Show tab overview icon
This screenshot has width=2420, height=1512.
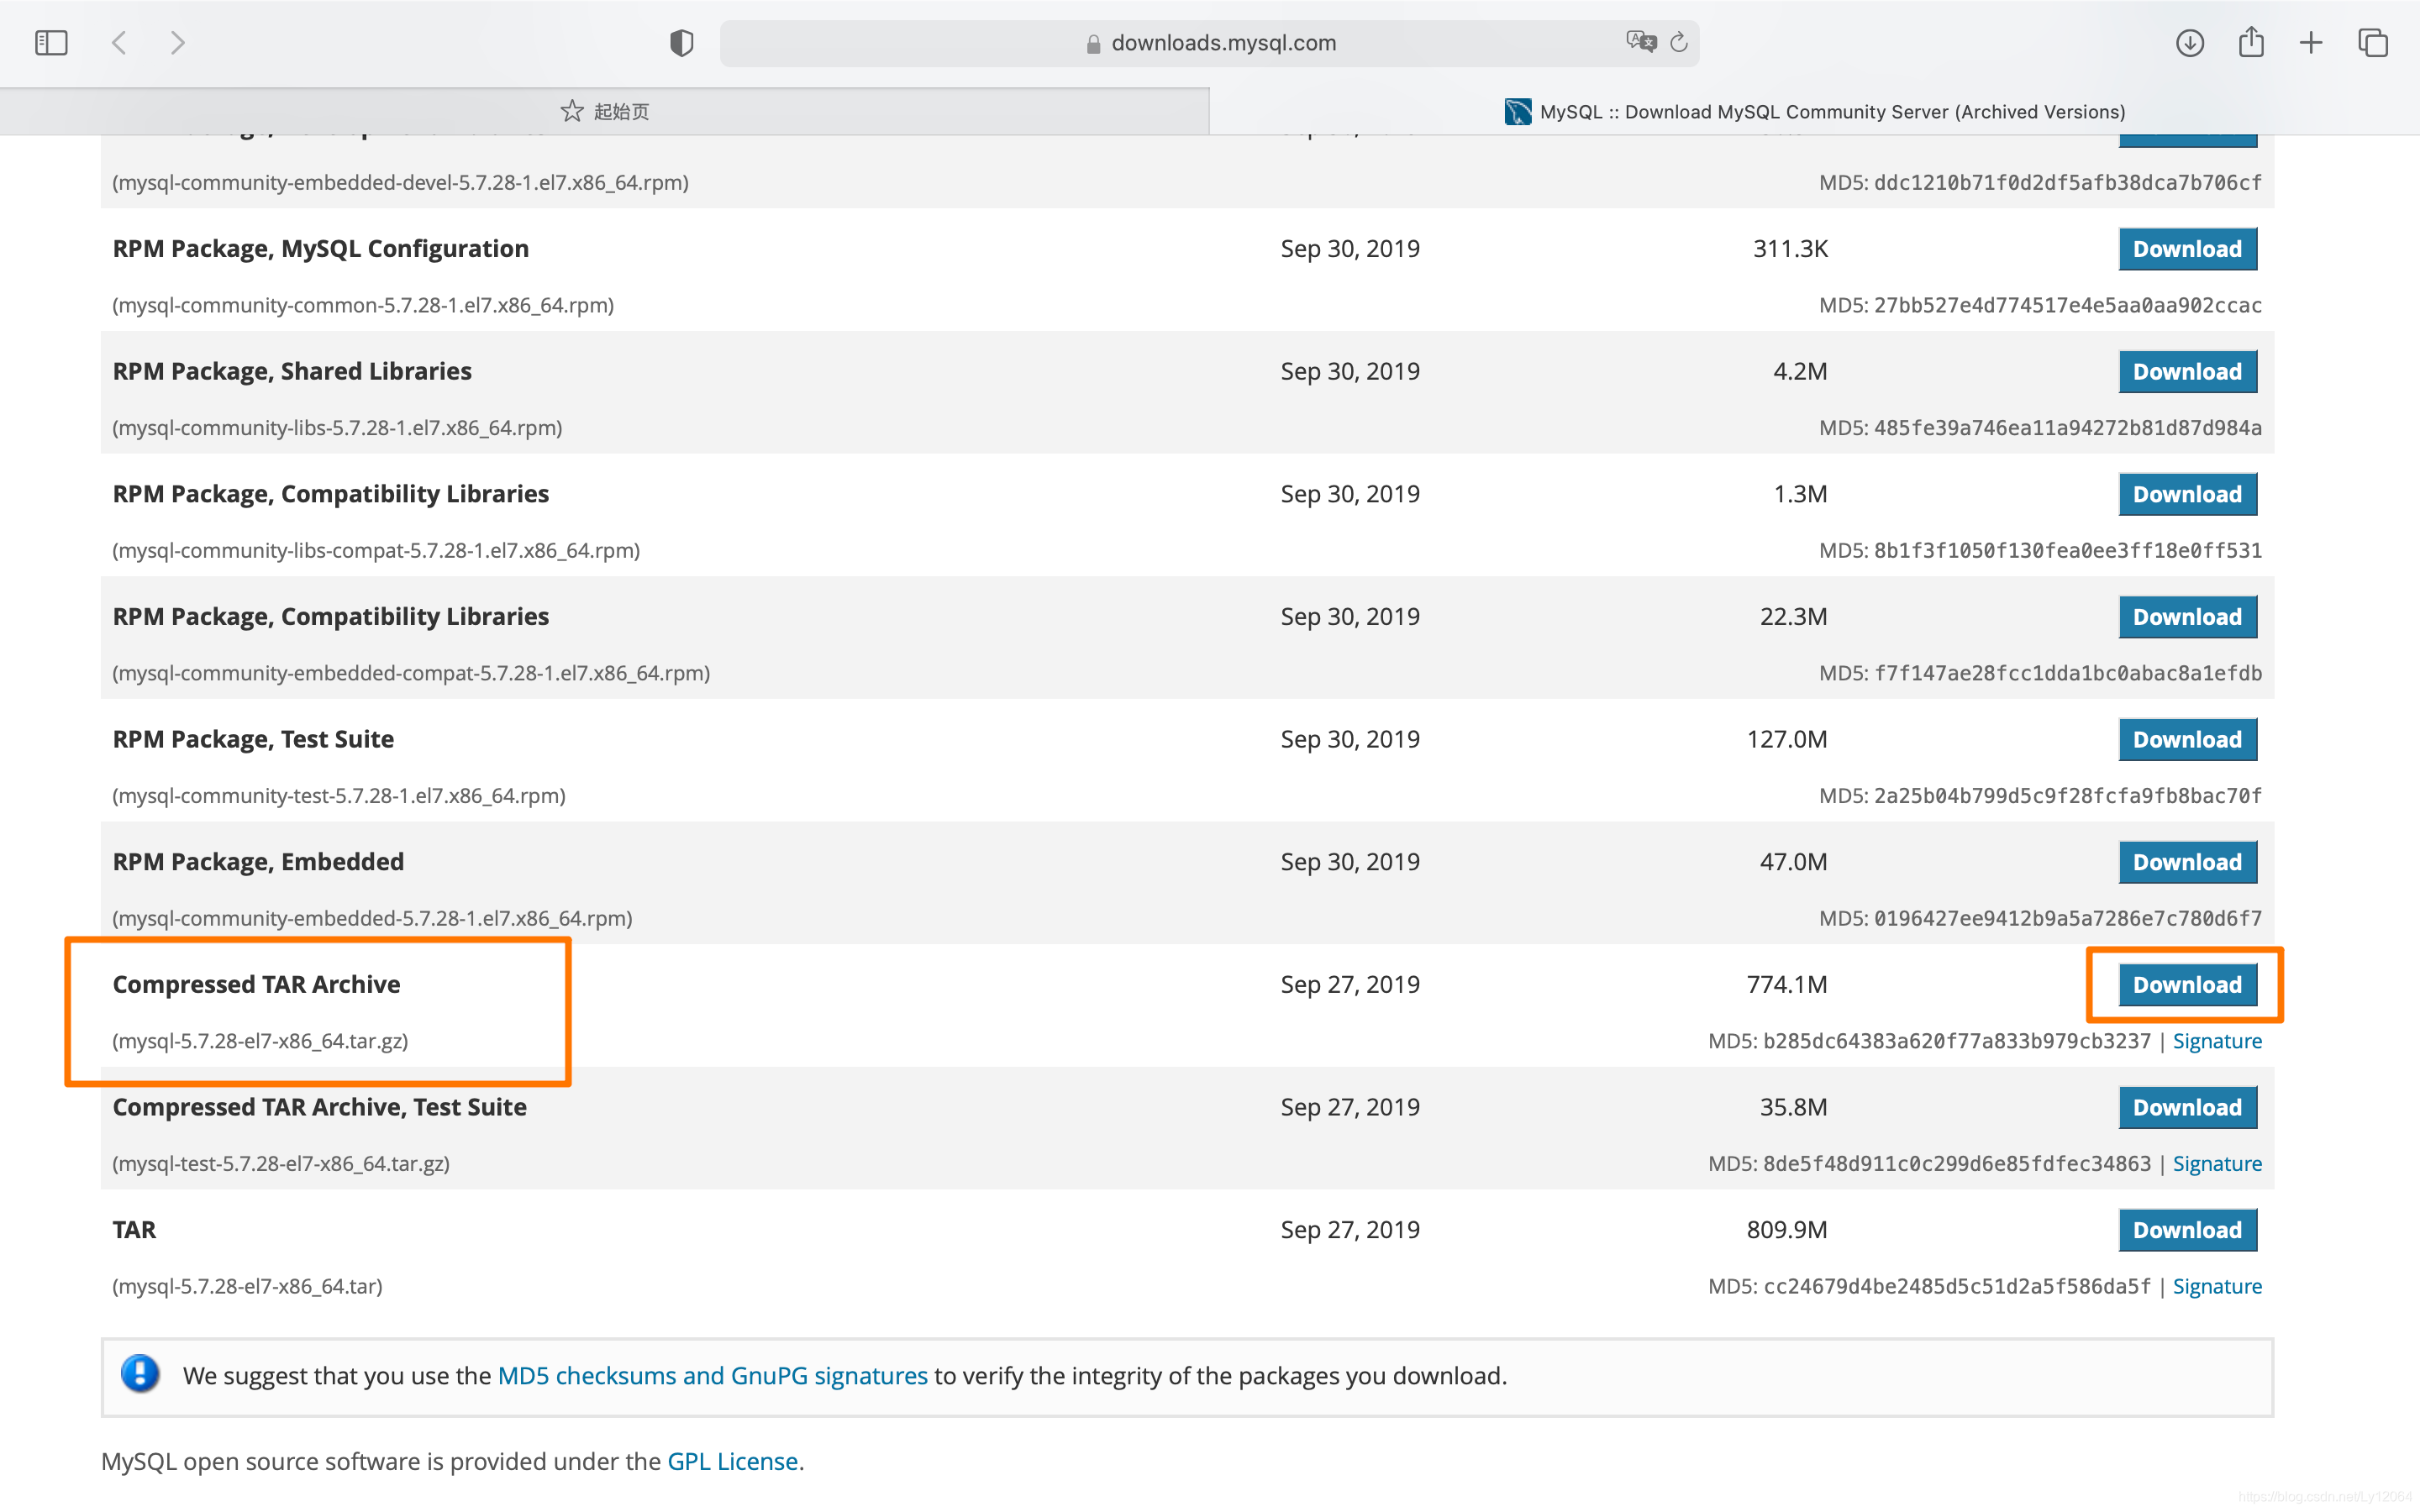2373,43
